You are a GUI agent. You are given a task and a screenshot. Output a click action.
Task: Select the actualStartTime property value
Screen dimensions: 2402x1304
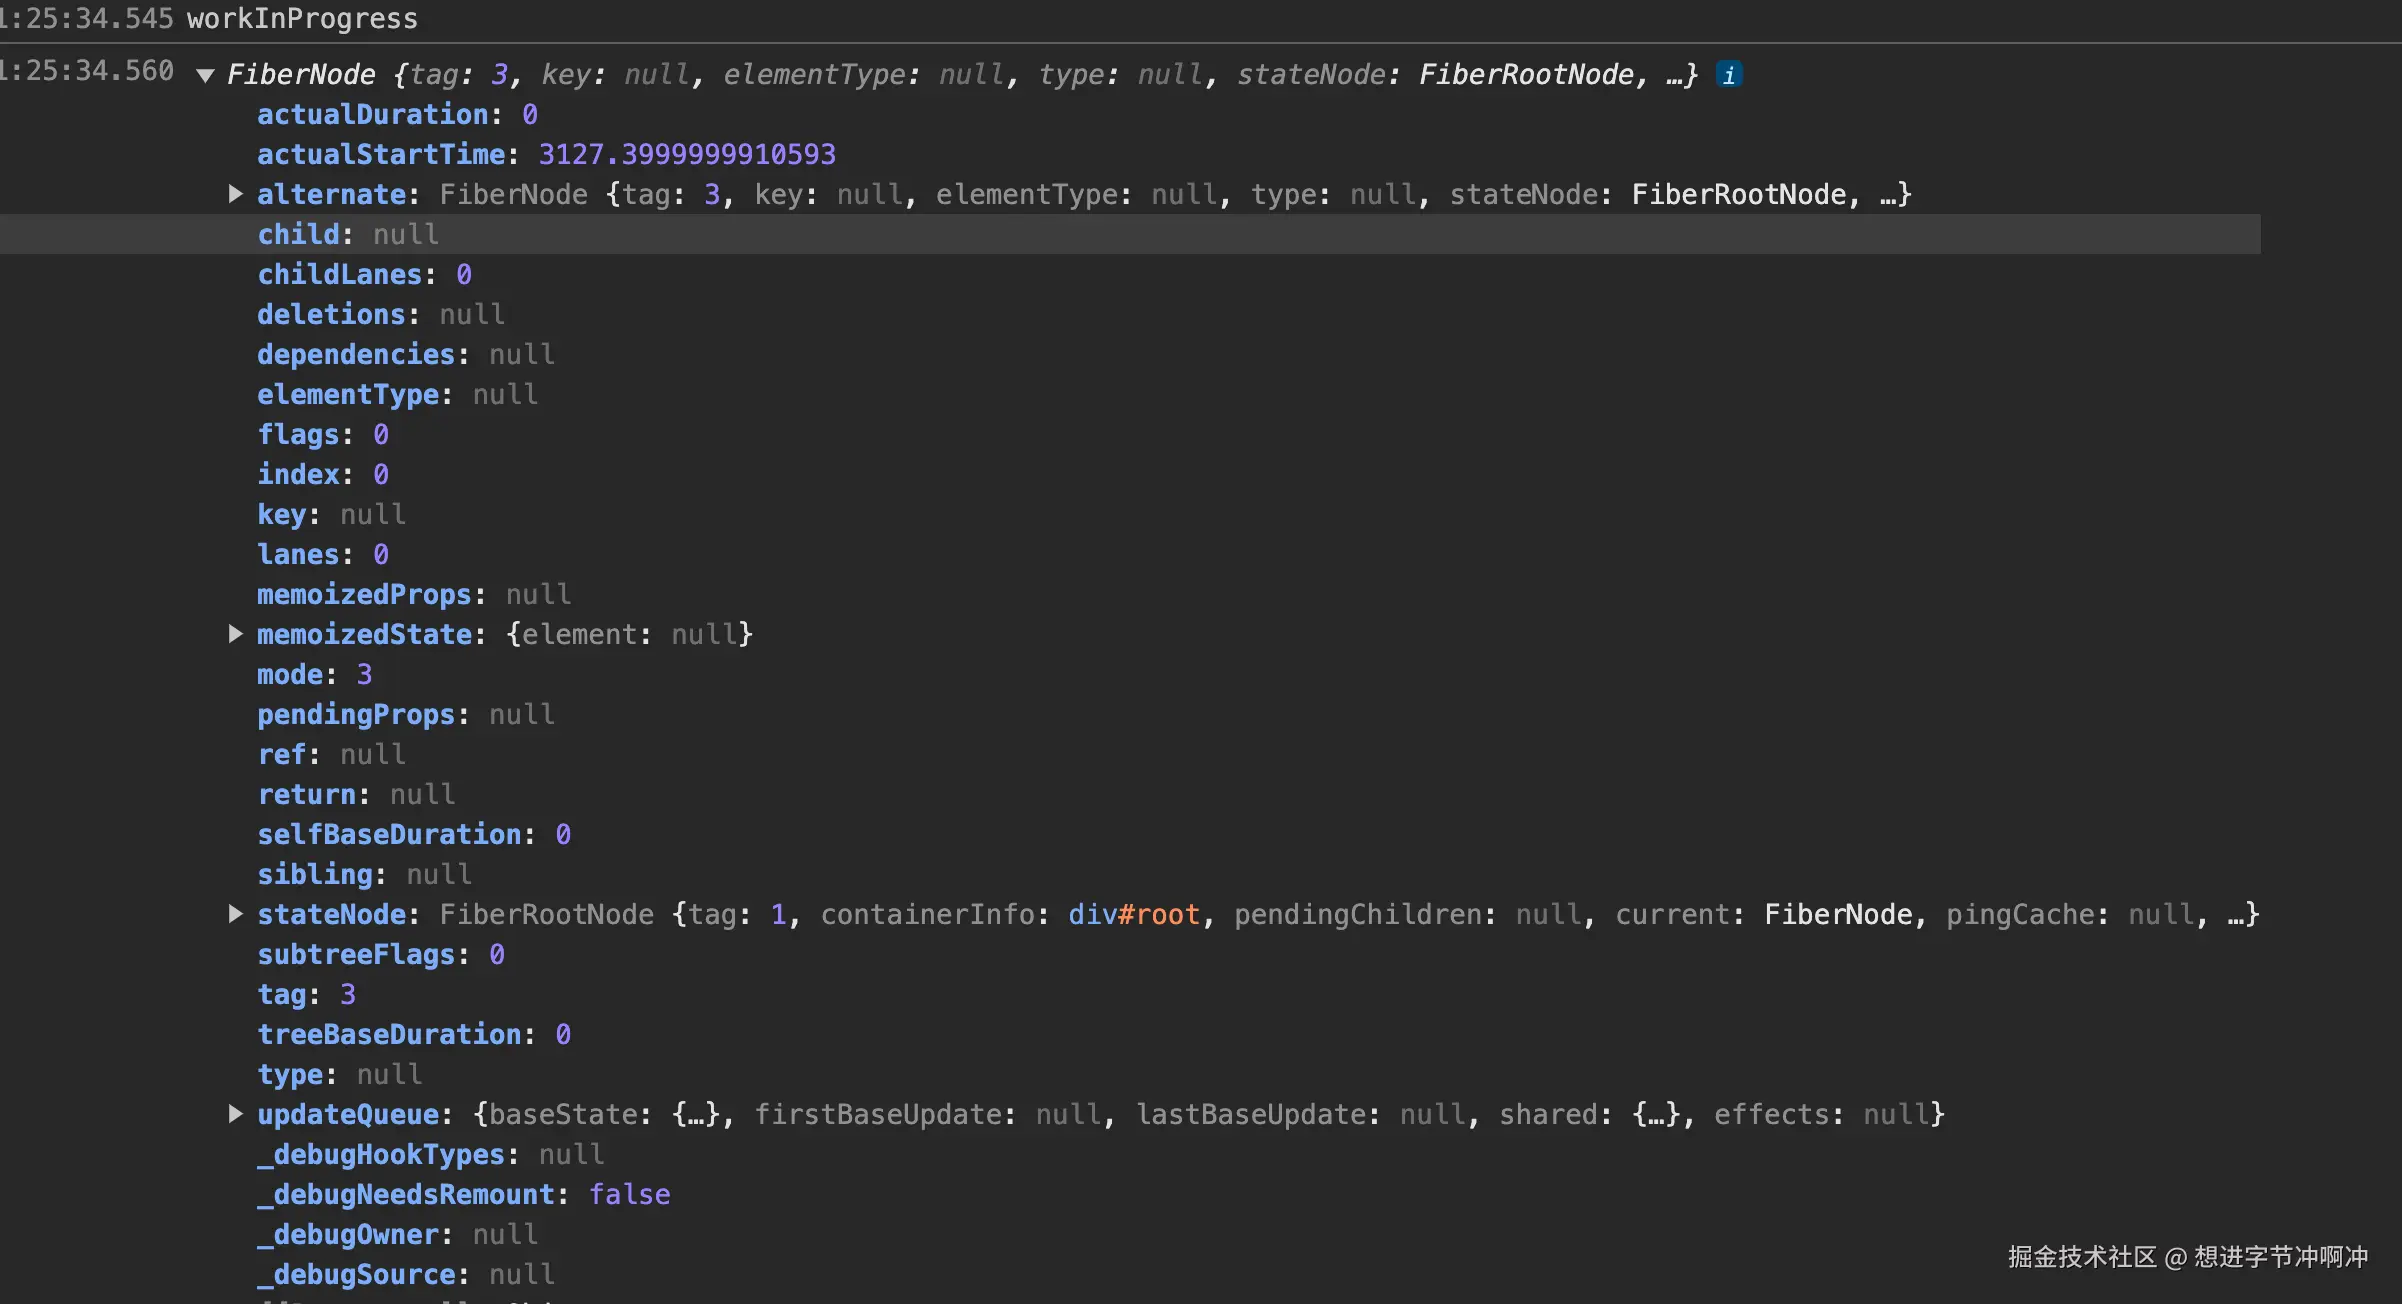(x=687, y=154)
